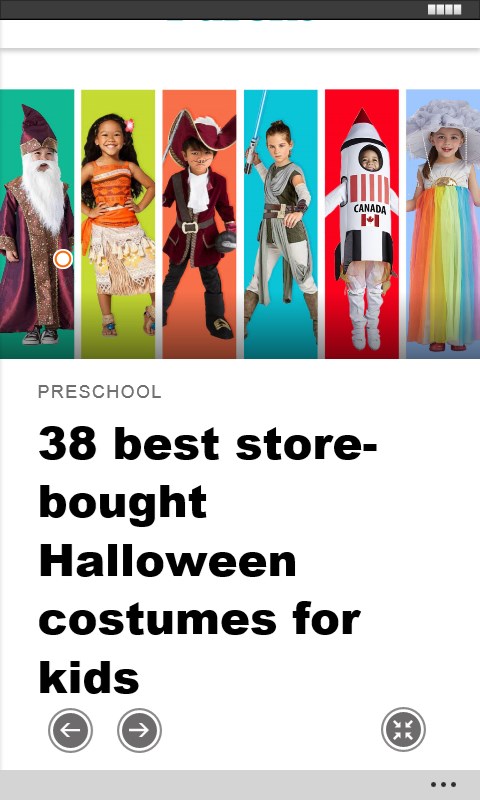This screenshot has width=480, height=800.
Task: Select the Canada rocket costume panel
Action: pyautogui.click(x=362, y=224)
